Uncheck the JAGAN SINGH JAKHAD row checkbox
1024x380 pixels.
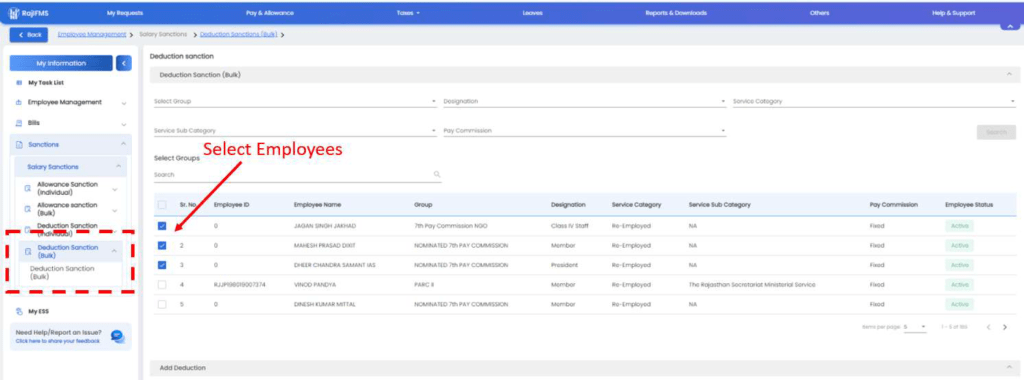tap(162, 226)
